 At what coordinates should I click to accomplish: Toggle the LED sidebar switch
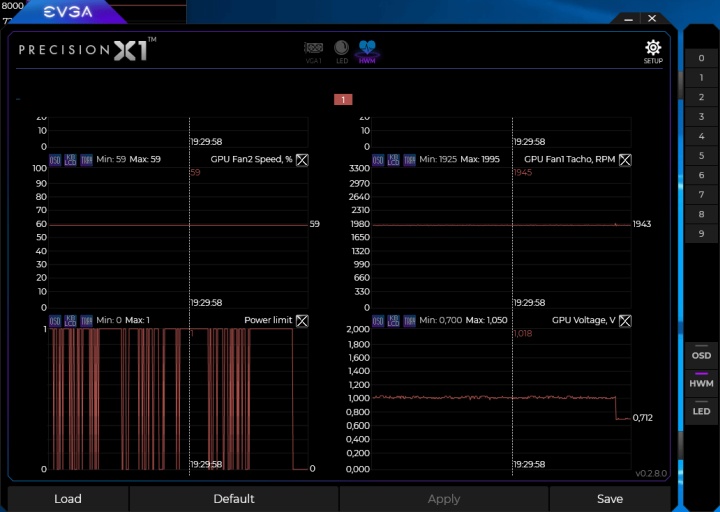click(701, 410)
